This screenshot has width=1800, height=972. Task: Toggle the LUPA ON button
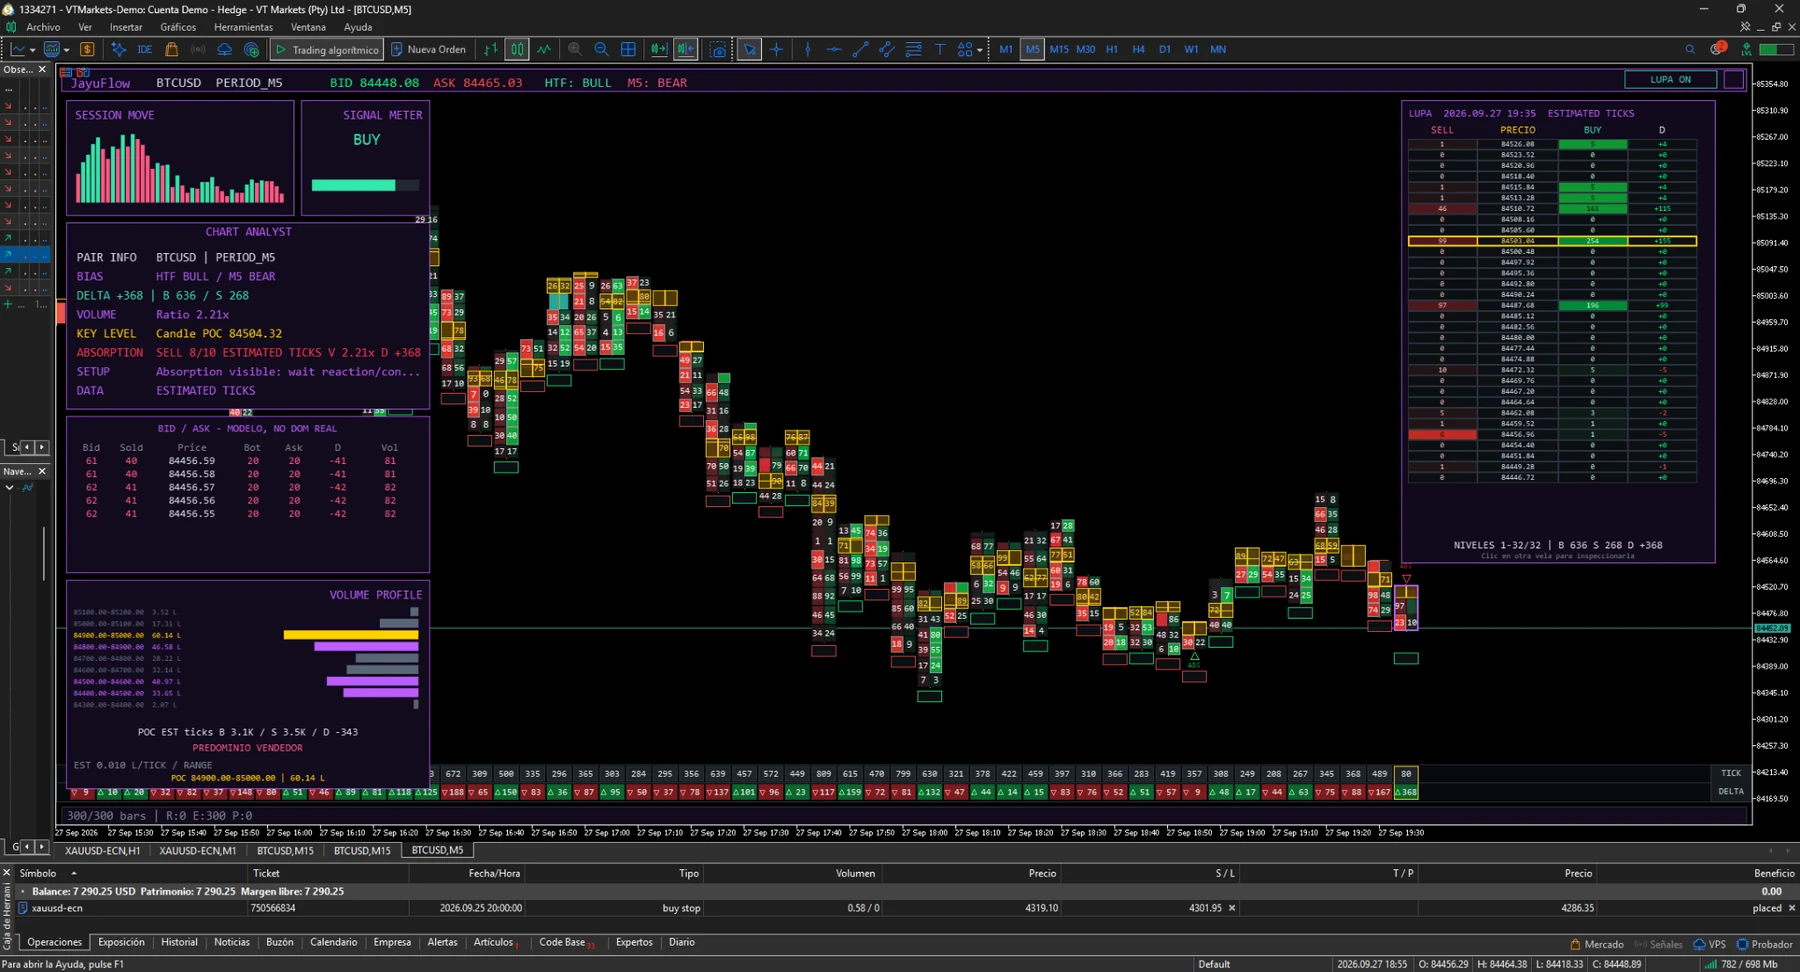pyautogui.click(x=1670, y=79)
